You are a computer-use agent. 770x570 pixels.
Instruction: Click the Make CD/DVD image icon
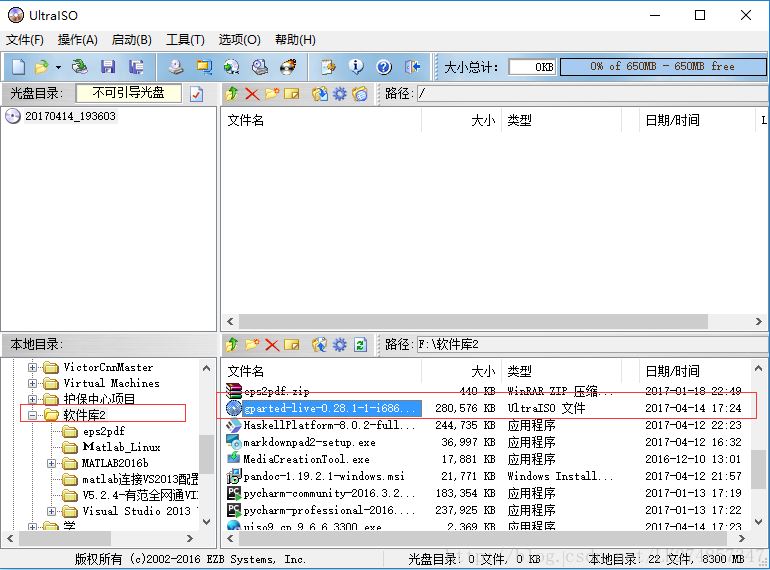pyautogui.click(x=175, y=67)
